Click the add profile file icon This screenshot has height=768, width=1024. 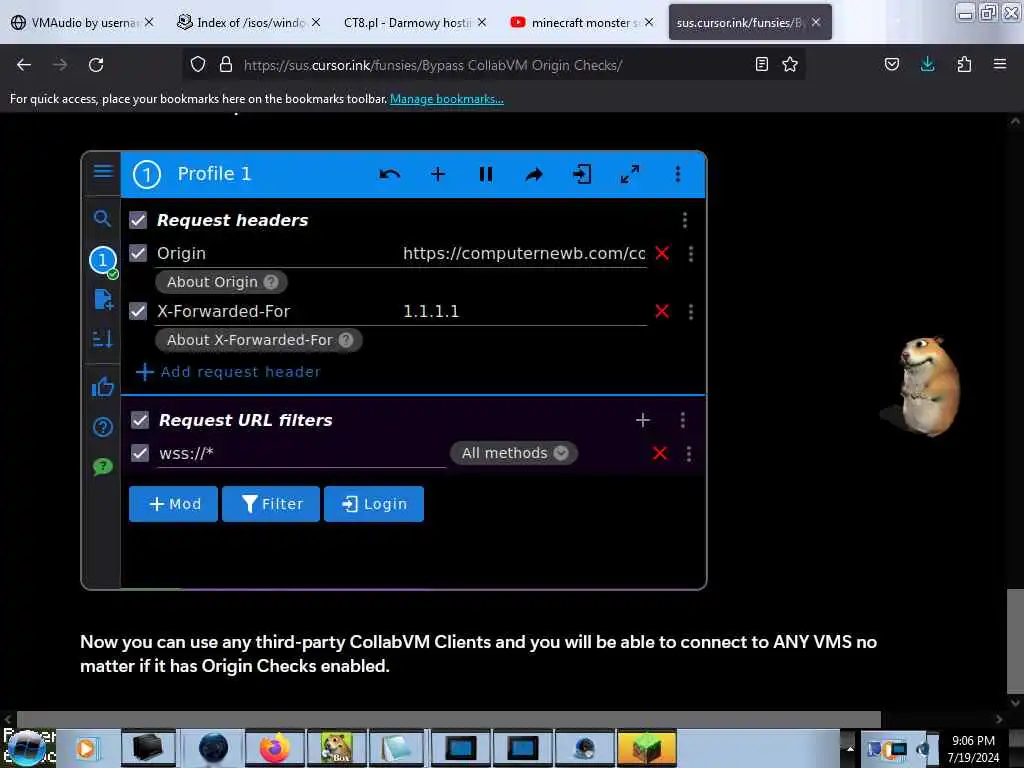tap(103, 299)
